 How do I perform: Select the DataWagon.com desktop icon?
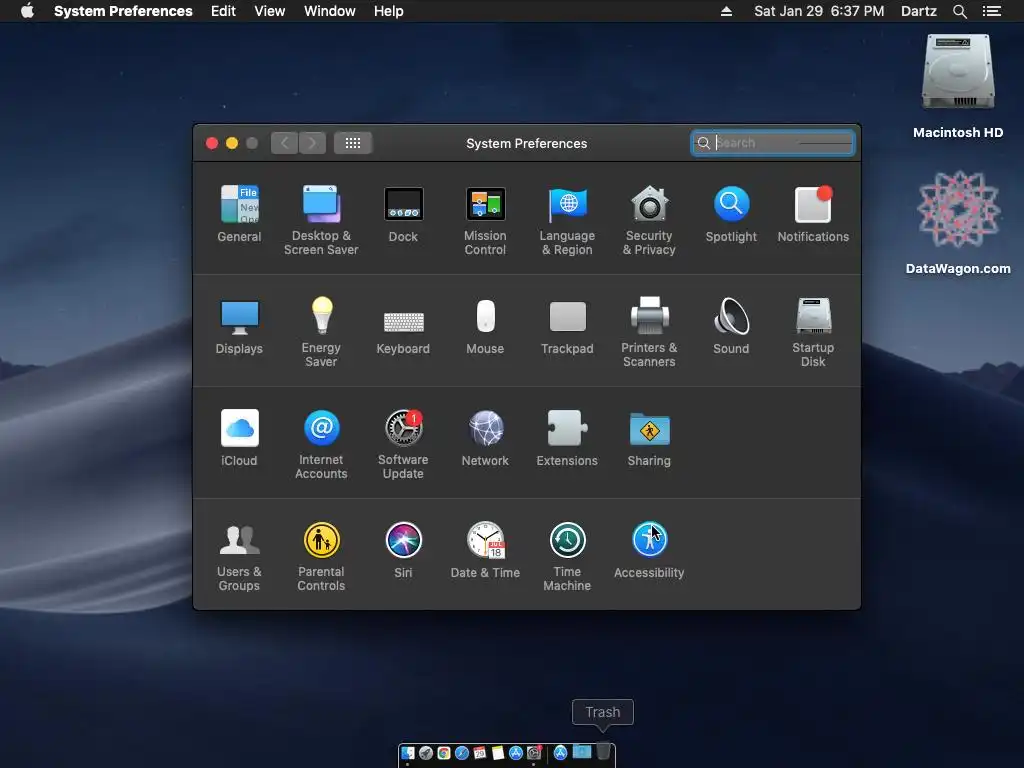[x=958, y=223]
